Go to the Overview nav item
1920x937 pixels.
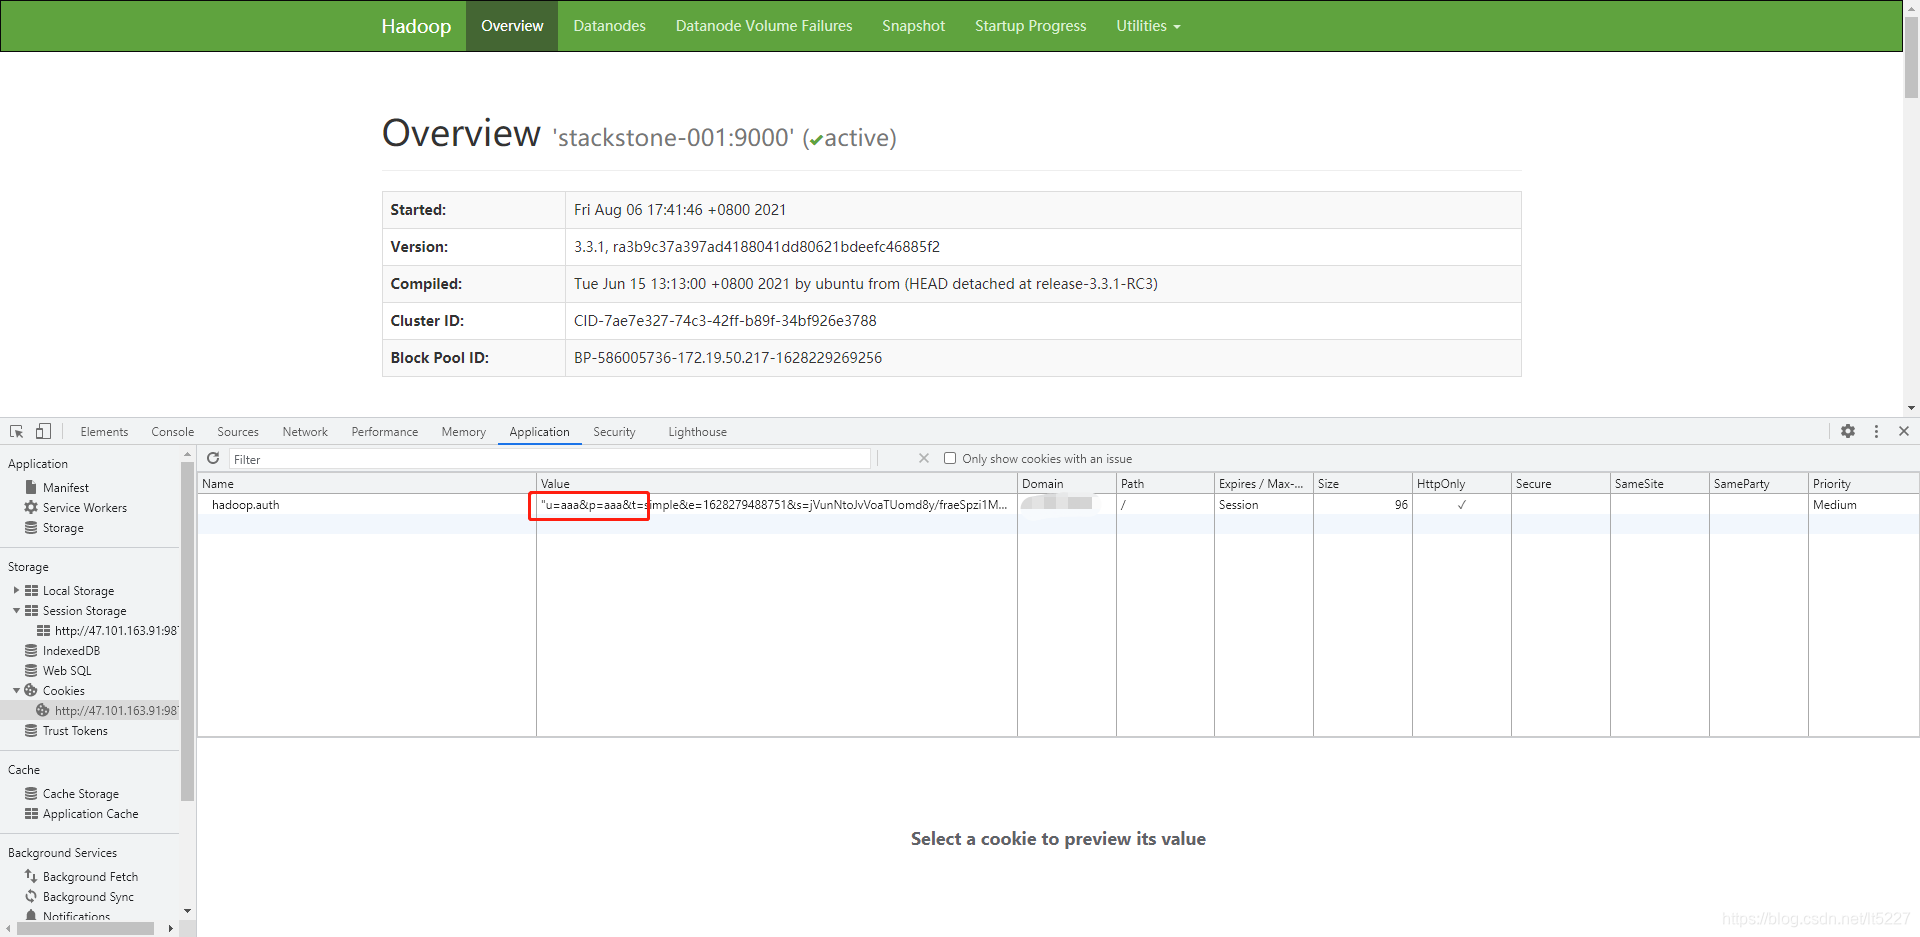click(512, 26)
